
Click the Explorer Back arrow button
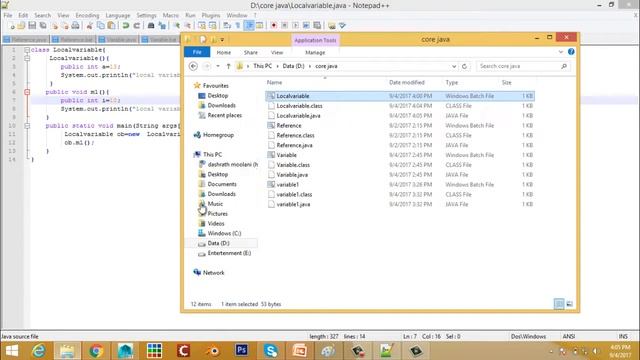click(x=193, y=66)
